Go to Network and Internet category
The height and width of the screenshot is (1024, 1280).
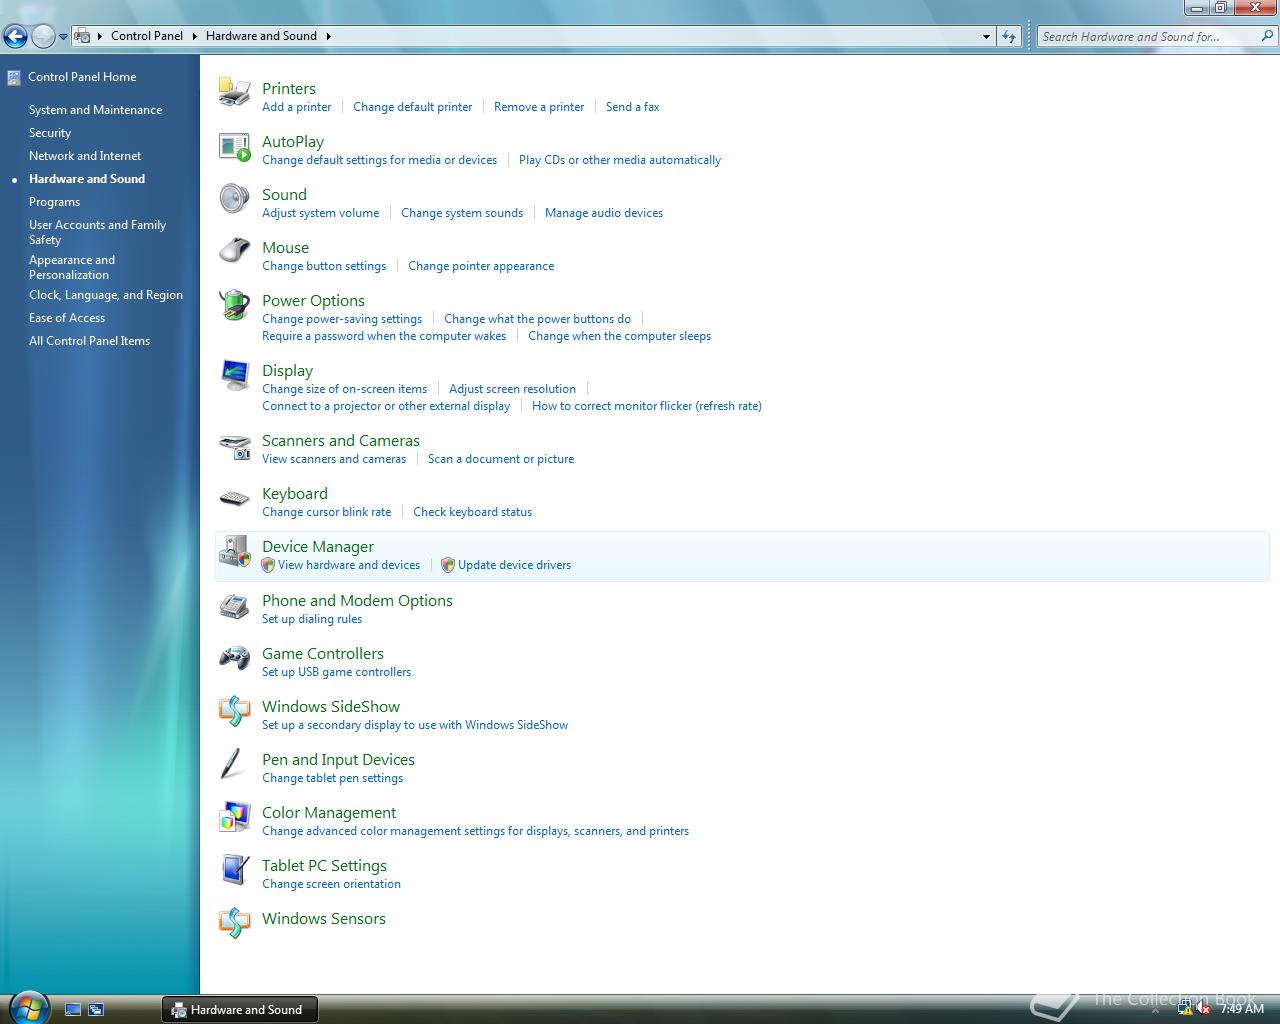point(85,156)
